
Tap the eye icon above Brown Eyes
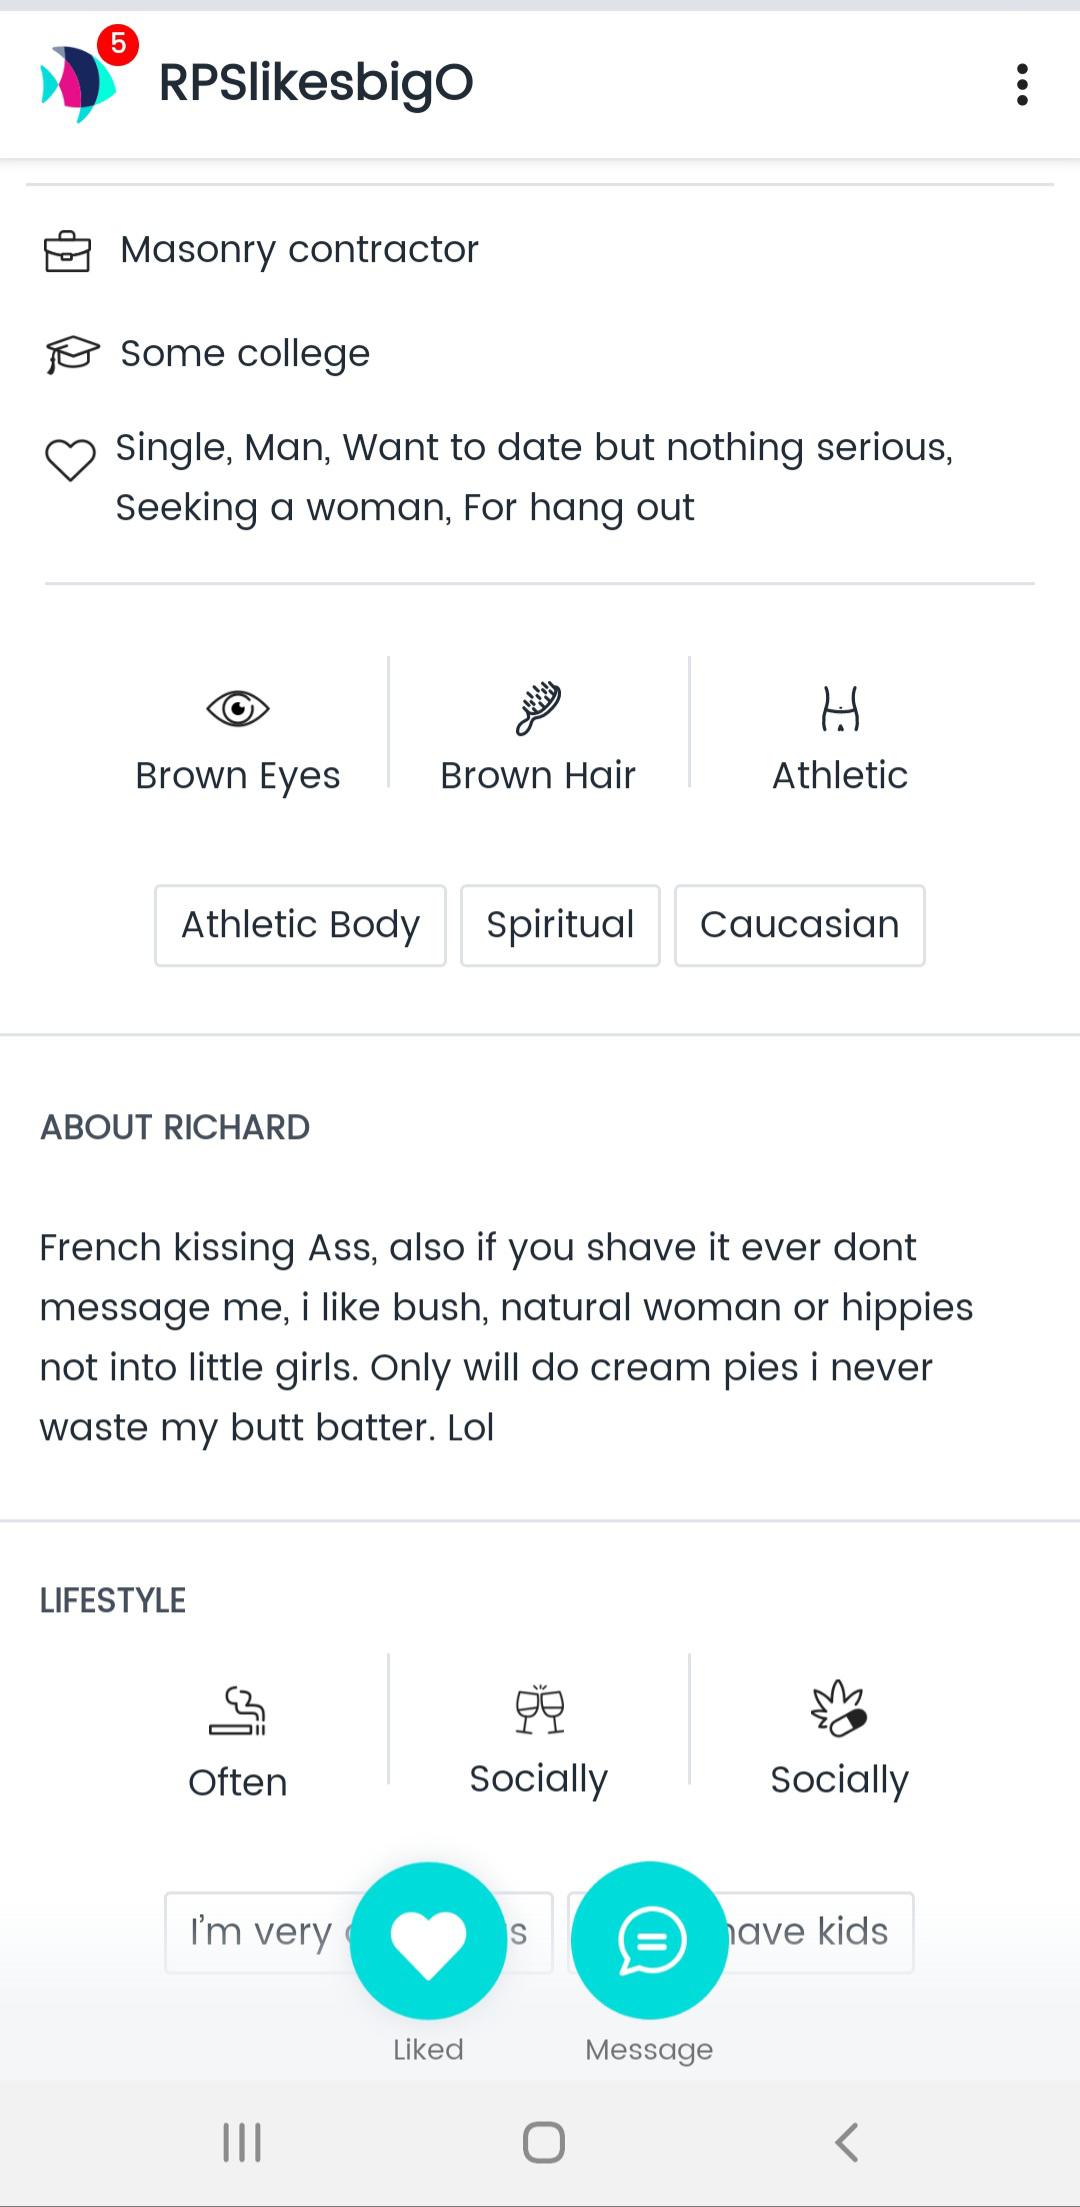coord(238,709)
